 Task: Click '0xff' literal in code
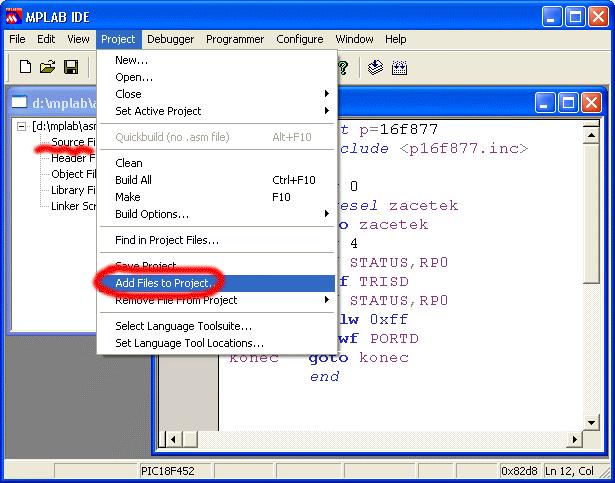click(389, 319)
